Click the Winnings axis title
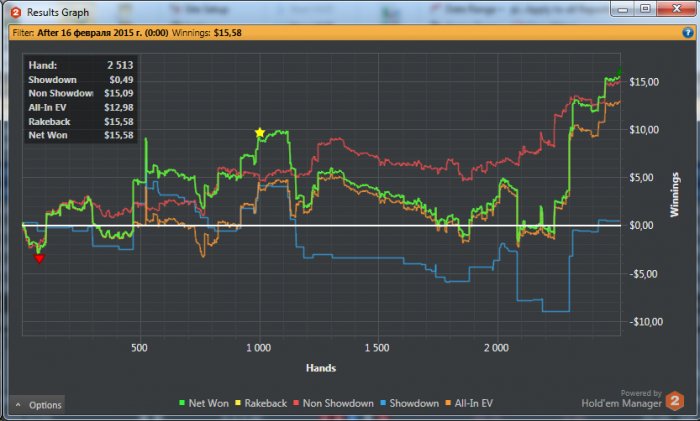Screen dimensions: 700x421 tap(675, 195)
